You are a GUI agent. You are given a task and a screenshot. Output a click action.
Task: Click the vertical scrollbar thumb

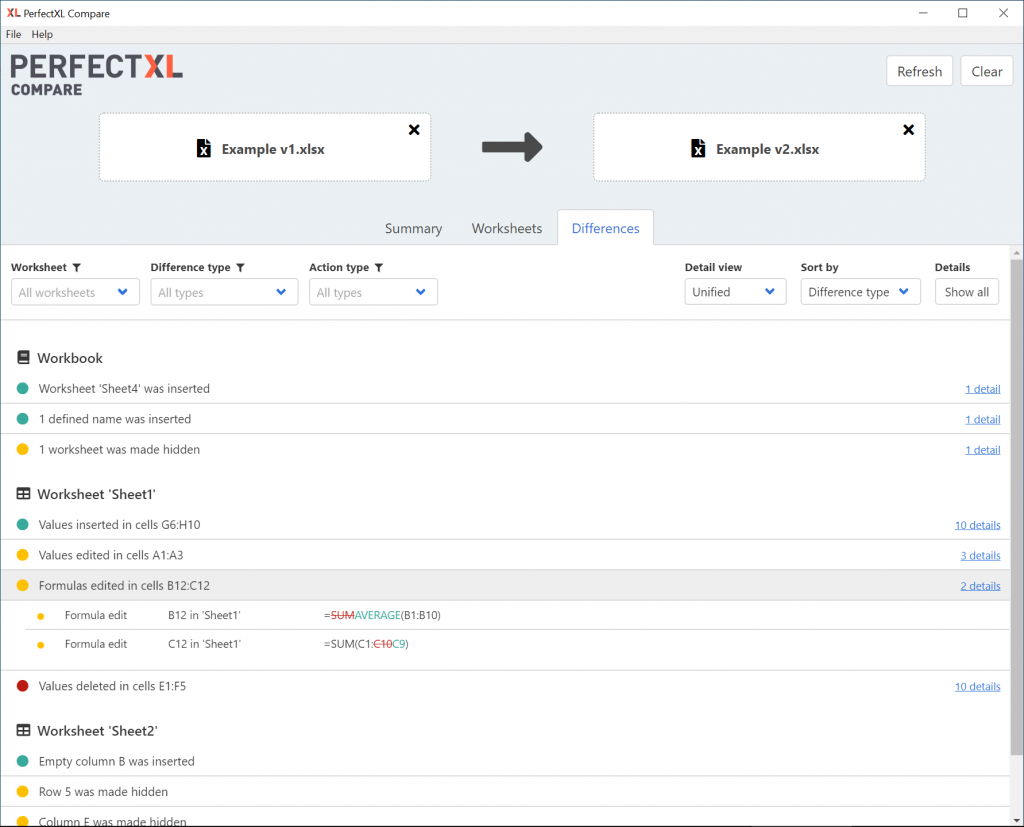click(1017, 507)
